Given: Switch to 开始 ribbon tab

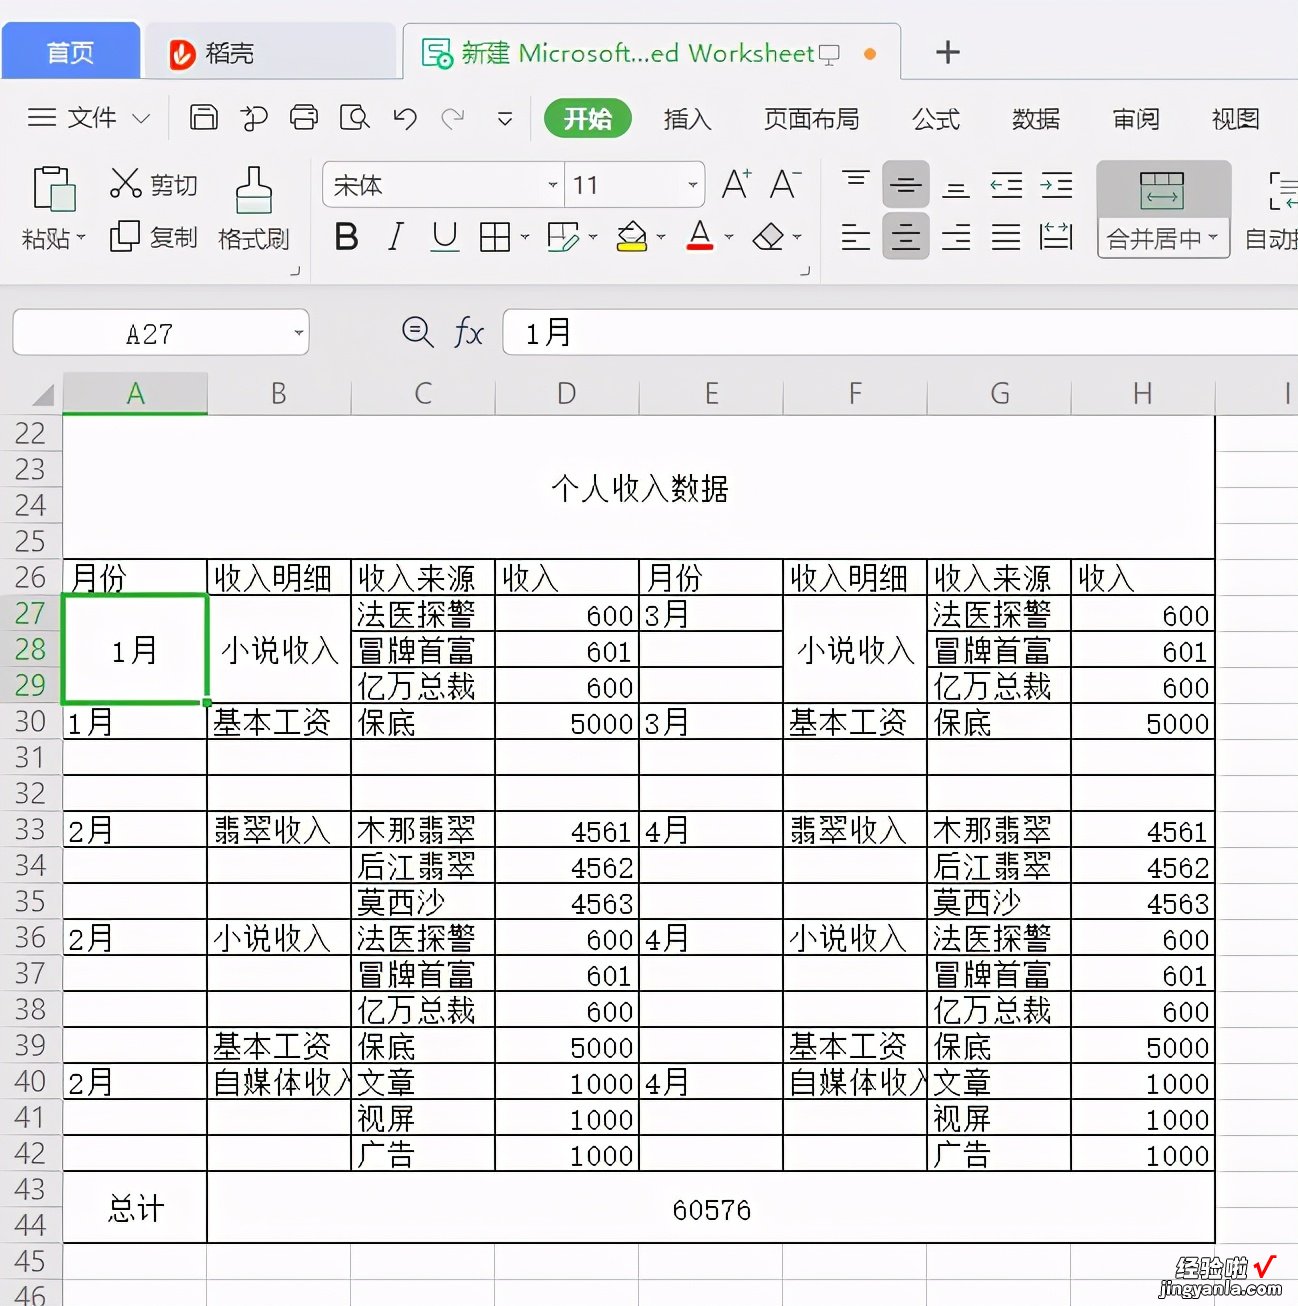Looking at the screenshot, I should [x=587, y=119].
